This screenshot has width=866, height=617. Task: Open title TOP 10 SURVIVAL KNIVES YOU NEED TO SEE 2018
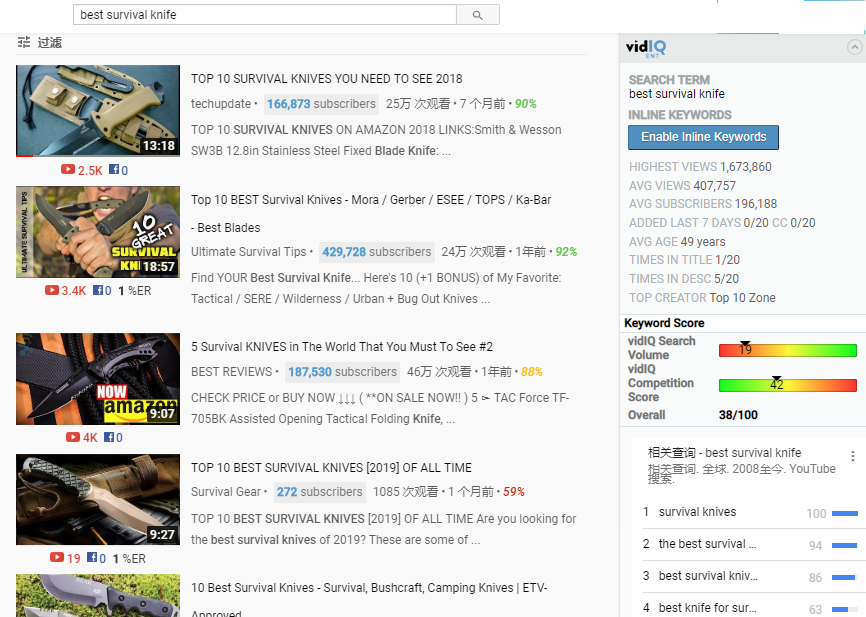click(327, 79)
